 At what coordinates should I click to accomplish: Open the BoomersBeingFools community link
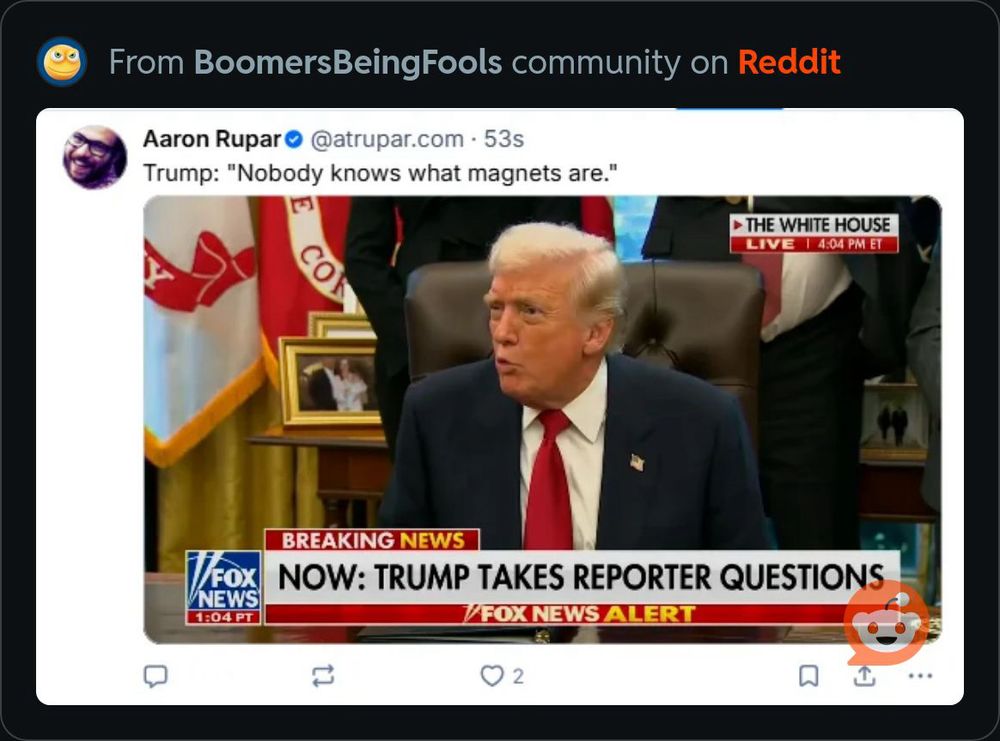click(x=348, y=62)
